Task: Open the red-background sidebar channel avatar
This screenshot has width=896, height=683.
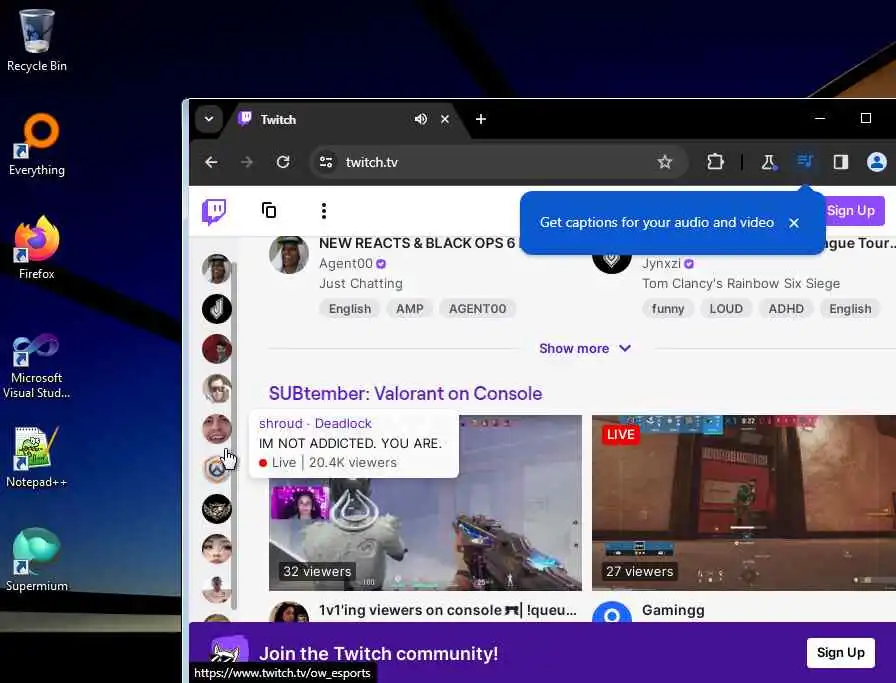Action: pyautogui.click(x=217, y=349)
